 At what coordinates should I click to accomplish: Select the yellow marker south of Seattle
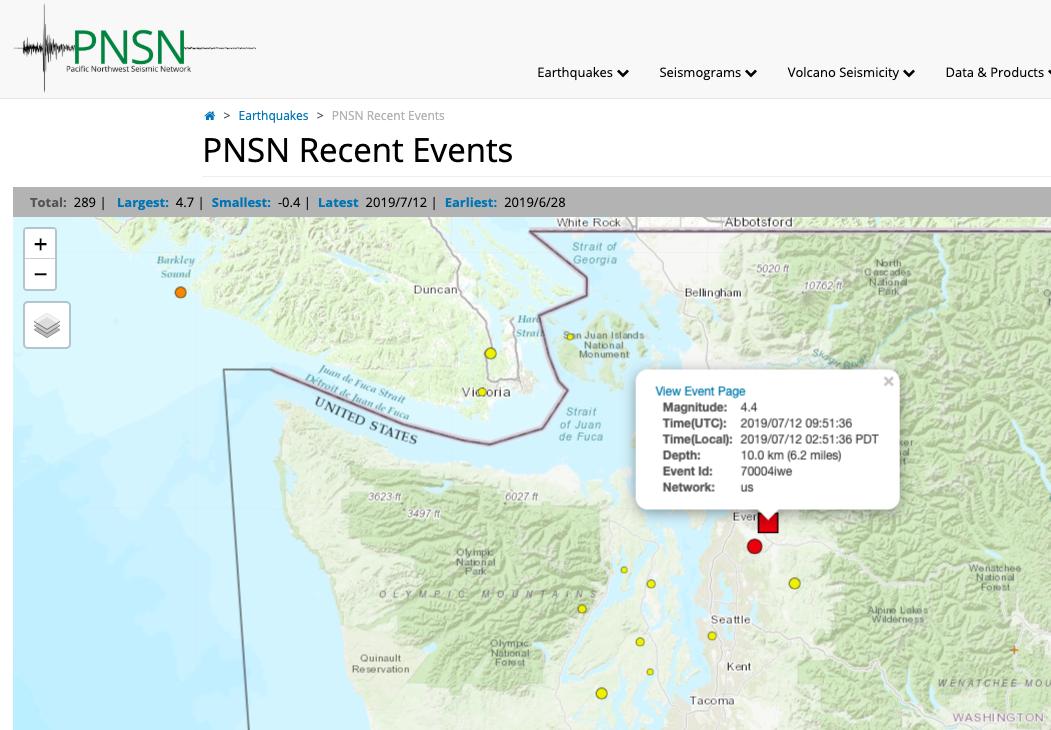point(712,634)
